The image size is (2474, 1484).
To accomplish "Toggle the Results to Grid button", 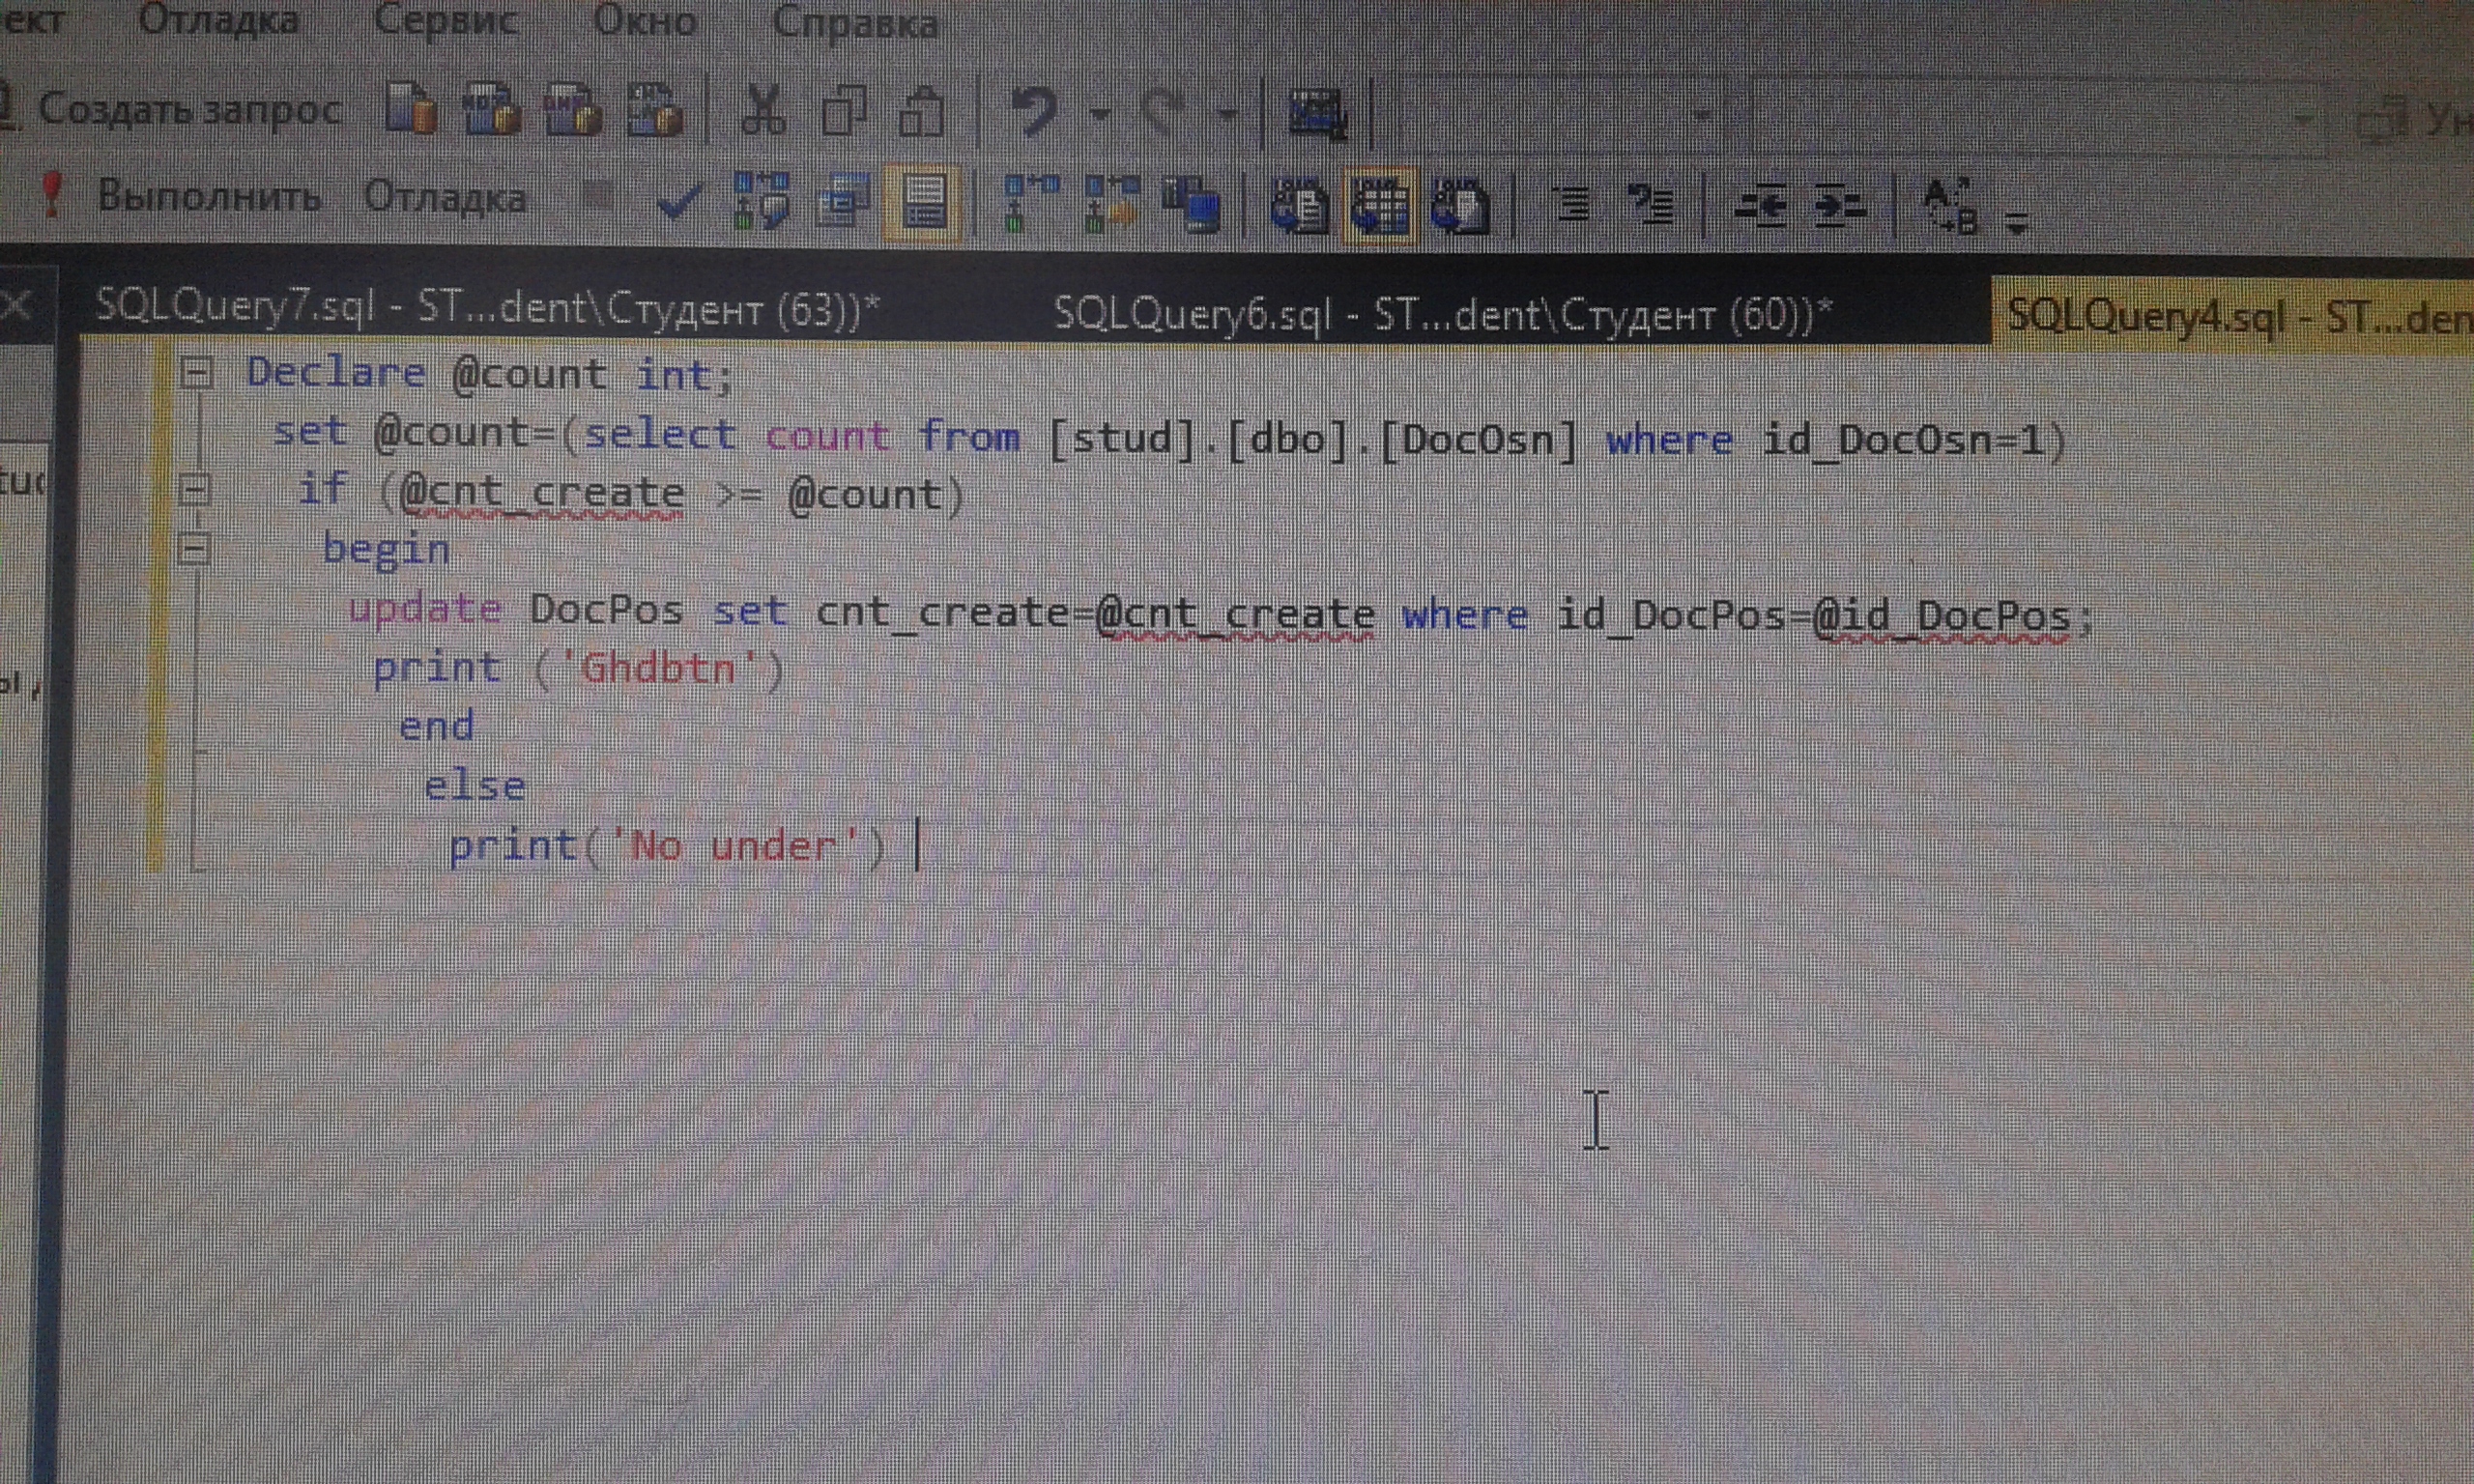I will pyautogui.click(x=1380, y=205).
